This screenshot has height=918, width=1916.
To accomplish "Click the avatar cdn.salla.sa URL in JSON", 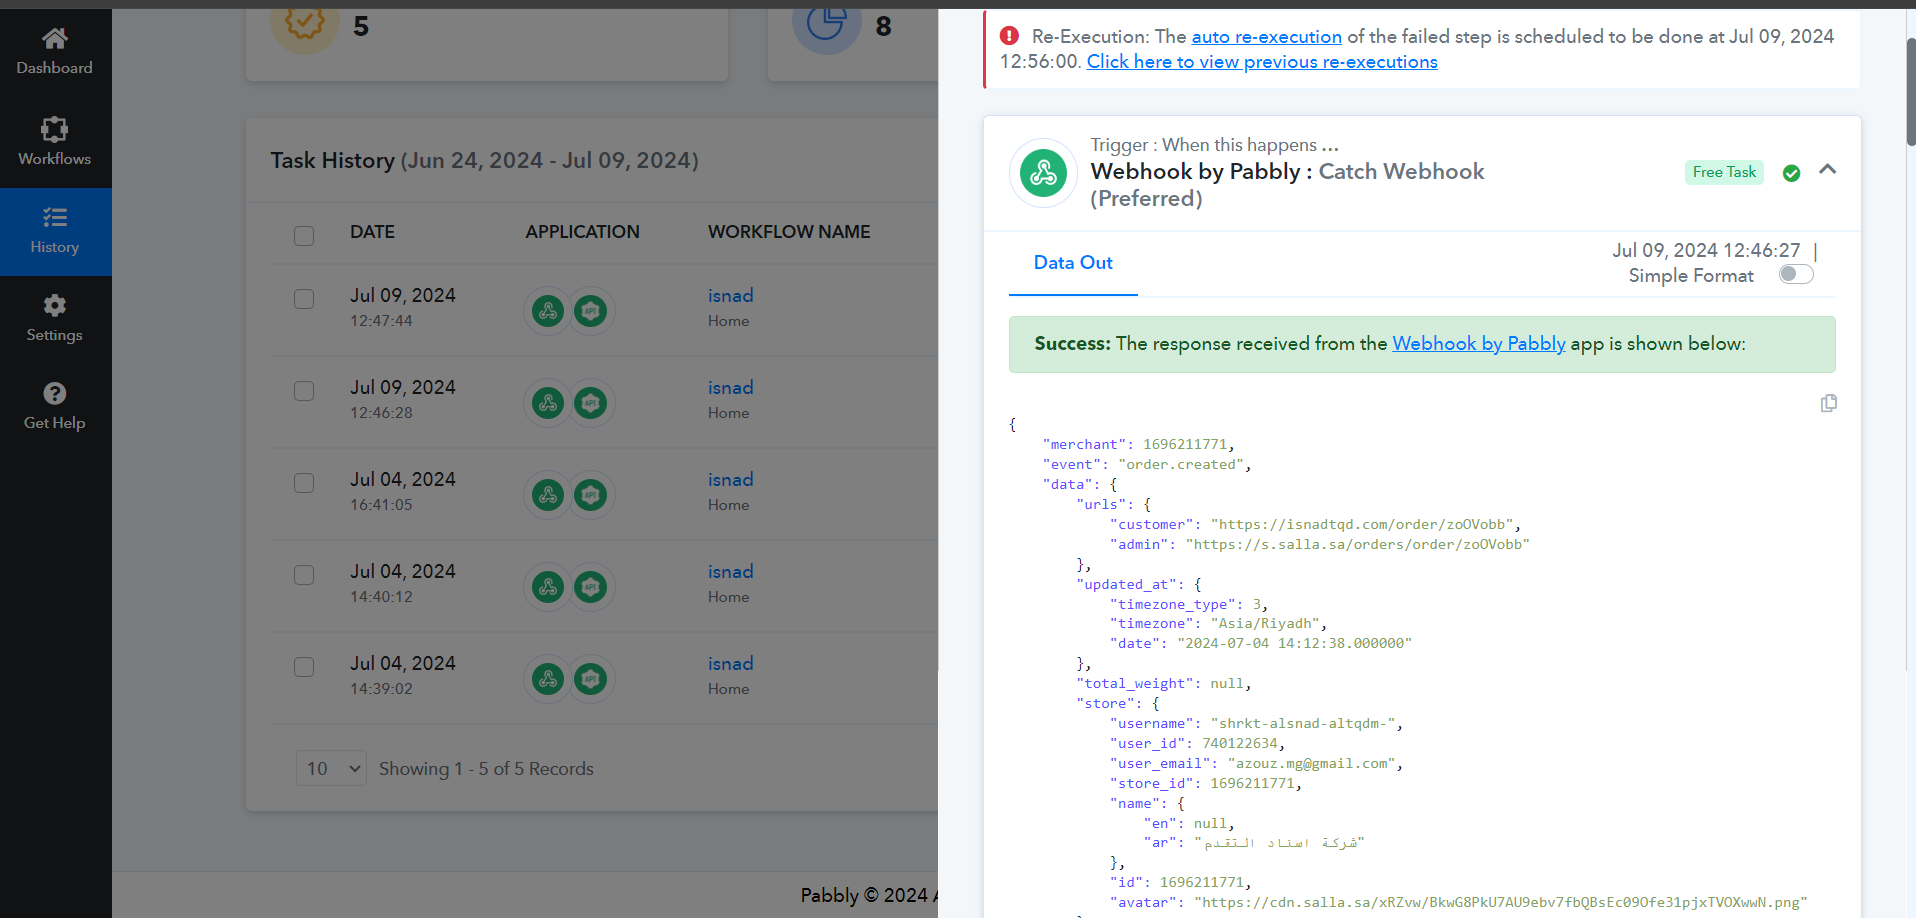I will (1501, 903).
